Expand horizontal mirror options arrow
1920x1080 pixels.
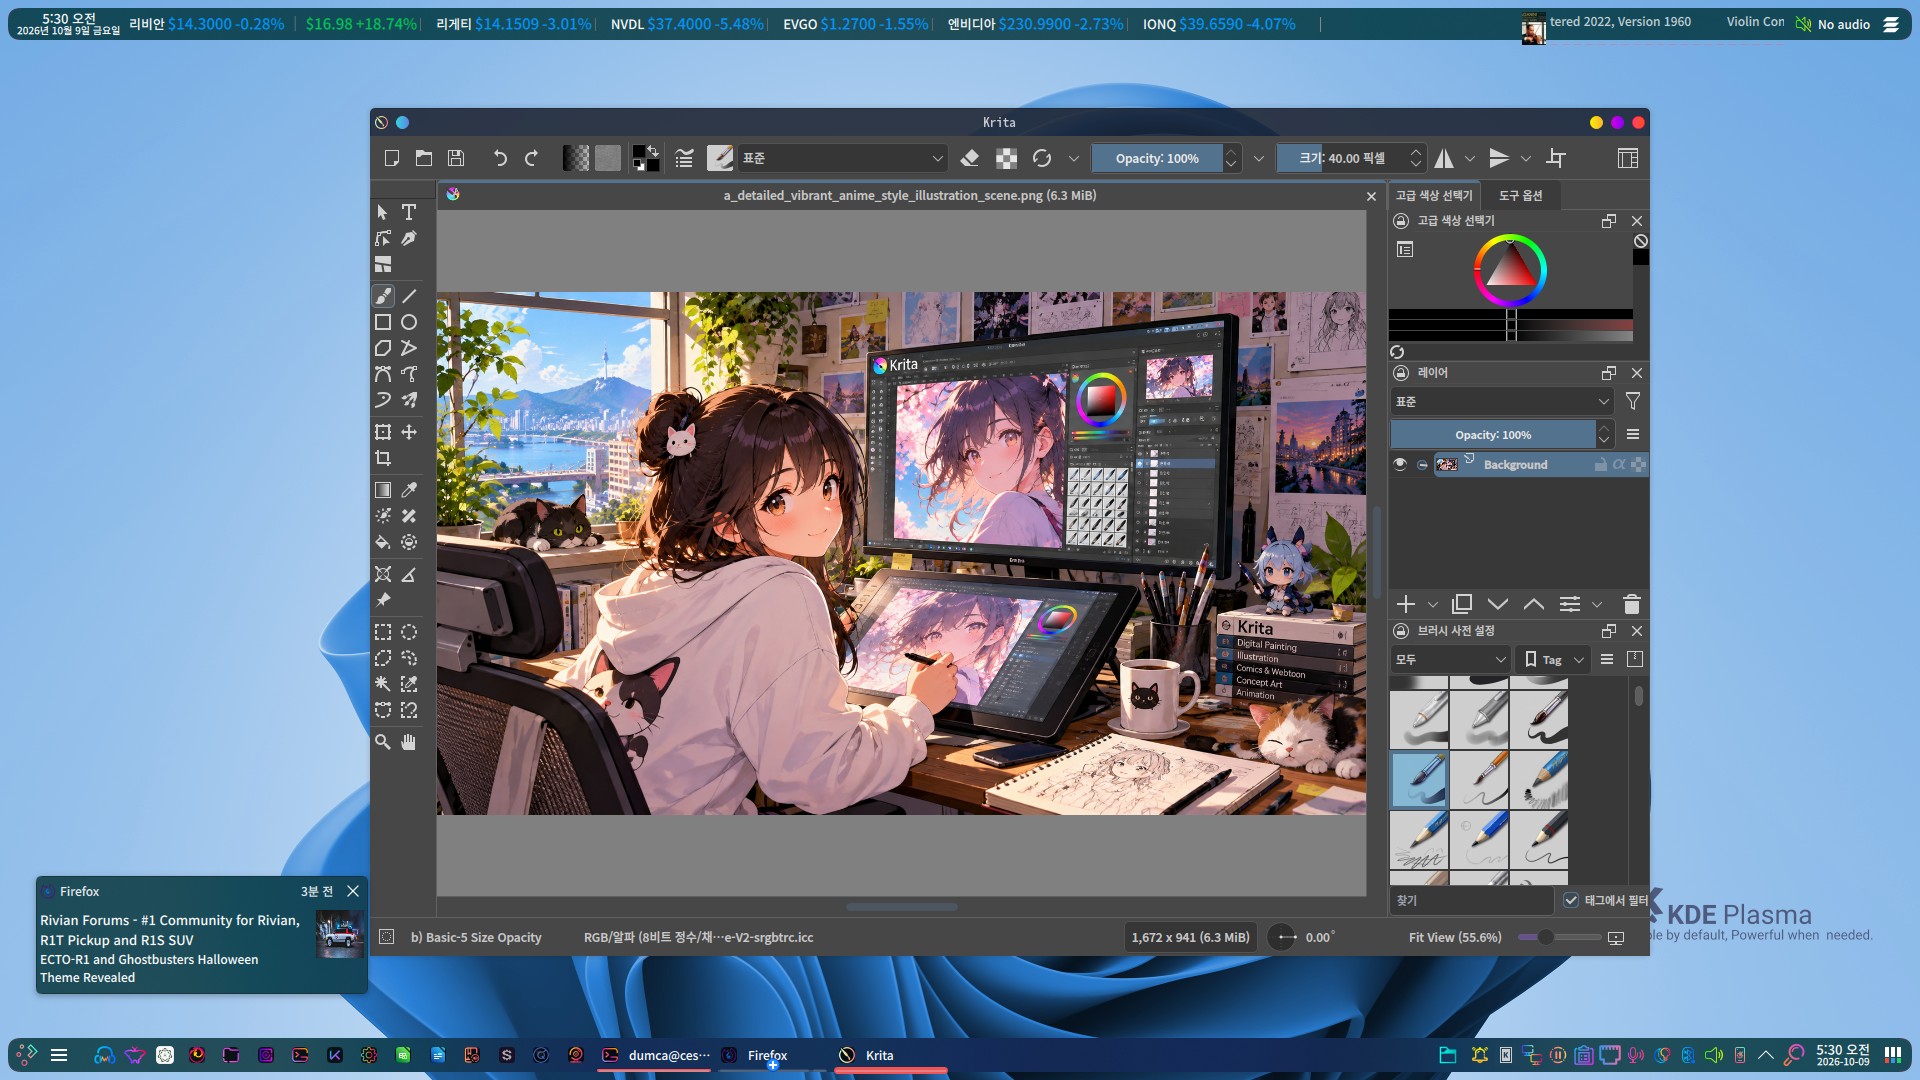coord(1469,158)
